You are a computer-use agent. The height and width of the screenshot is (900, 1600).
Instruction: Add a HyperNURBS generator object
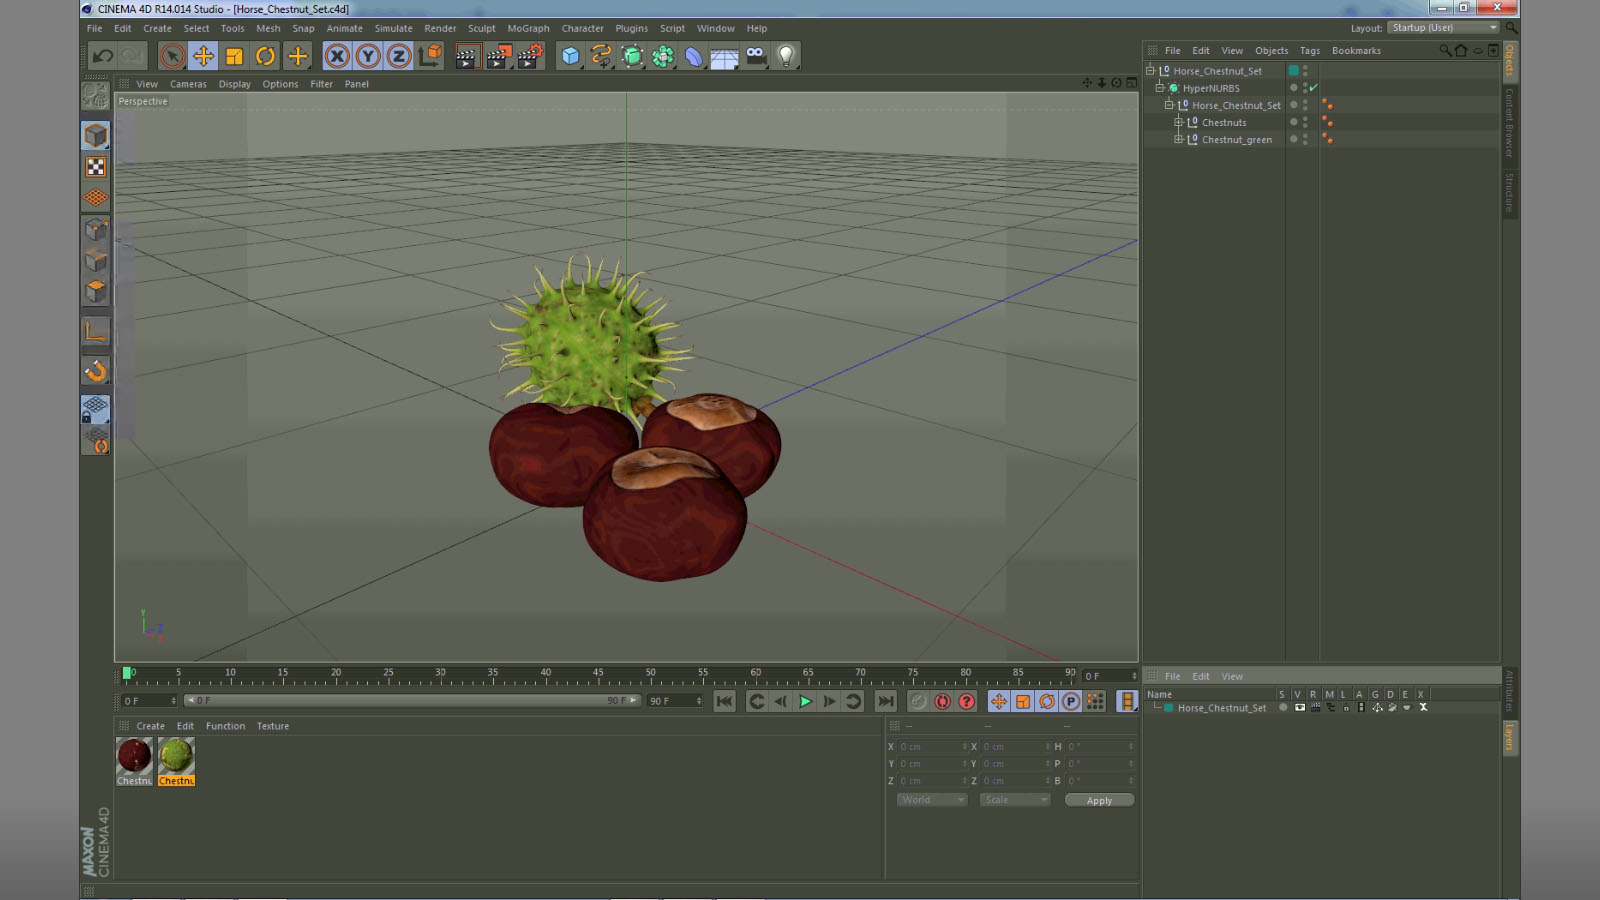pyautogui.click(x=632, y=56)
